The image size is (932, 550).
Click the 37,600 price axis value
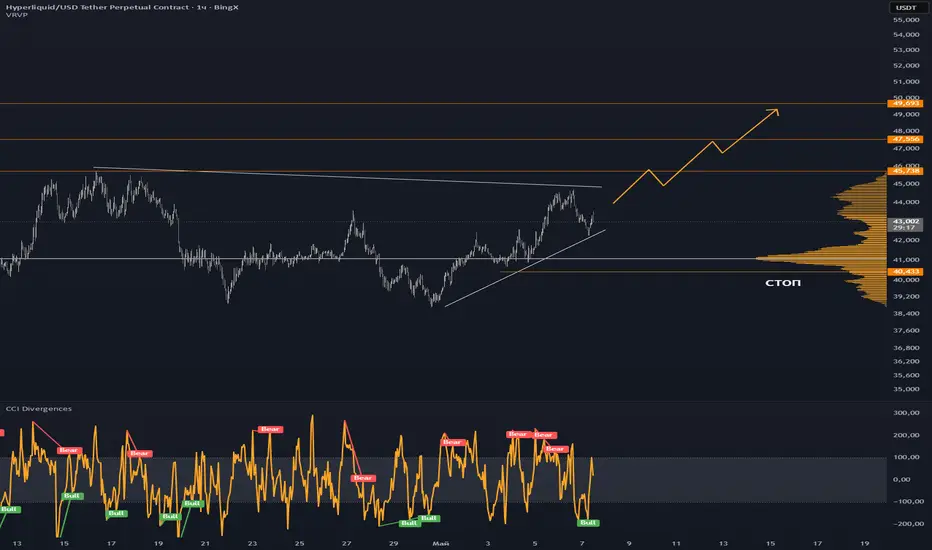click(906, 331)
